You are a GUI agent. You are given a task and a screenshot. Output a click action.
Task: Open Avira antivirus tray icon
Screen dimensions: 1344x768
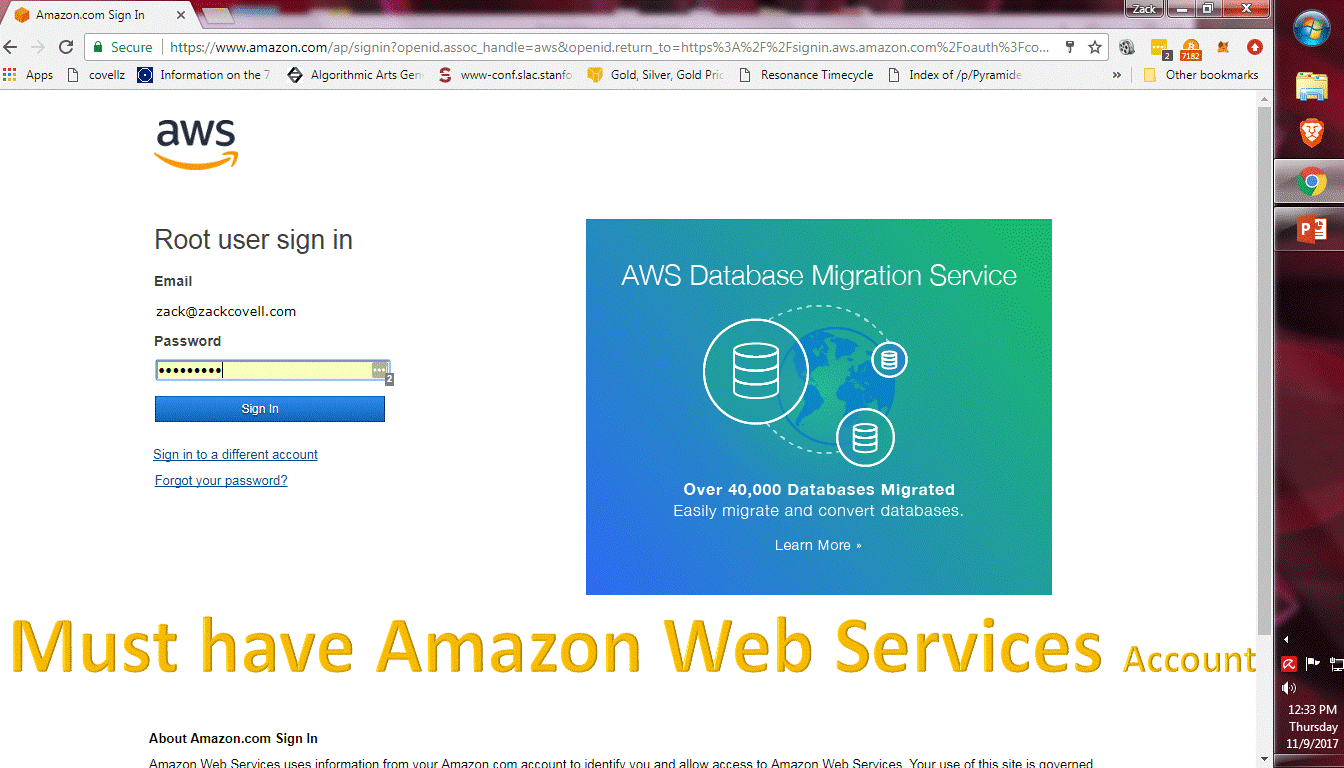[1290, 663]
